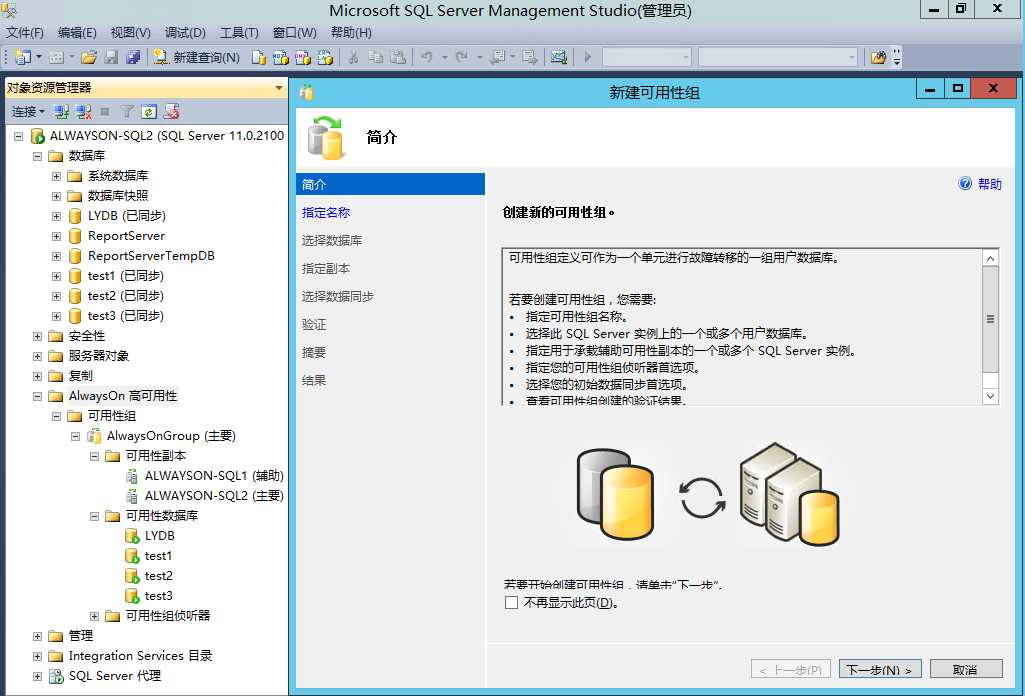Click the MDX query icon
1025x696 pixels.
(280, 58)
